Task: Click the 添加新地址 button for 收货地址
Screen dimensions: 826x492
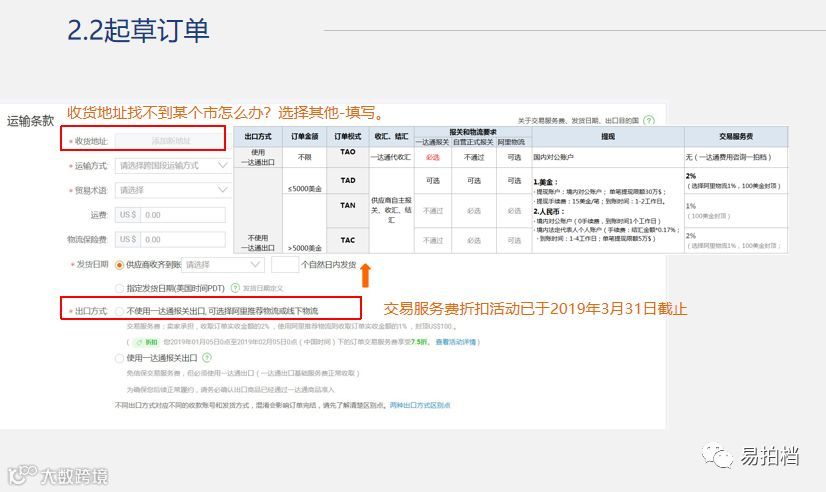Action: [x=170, y=141]
